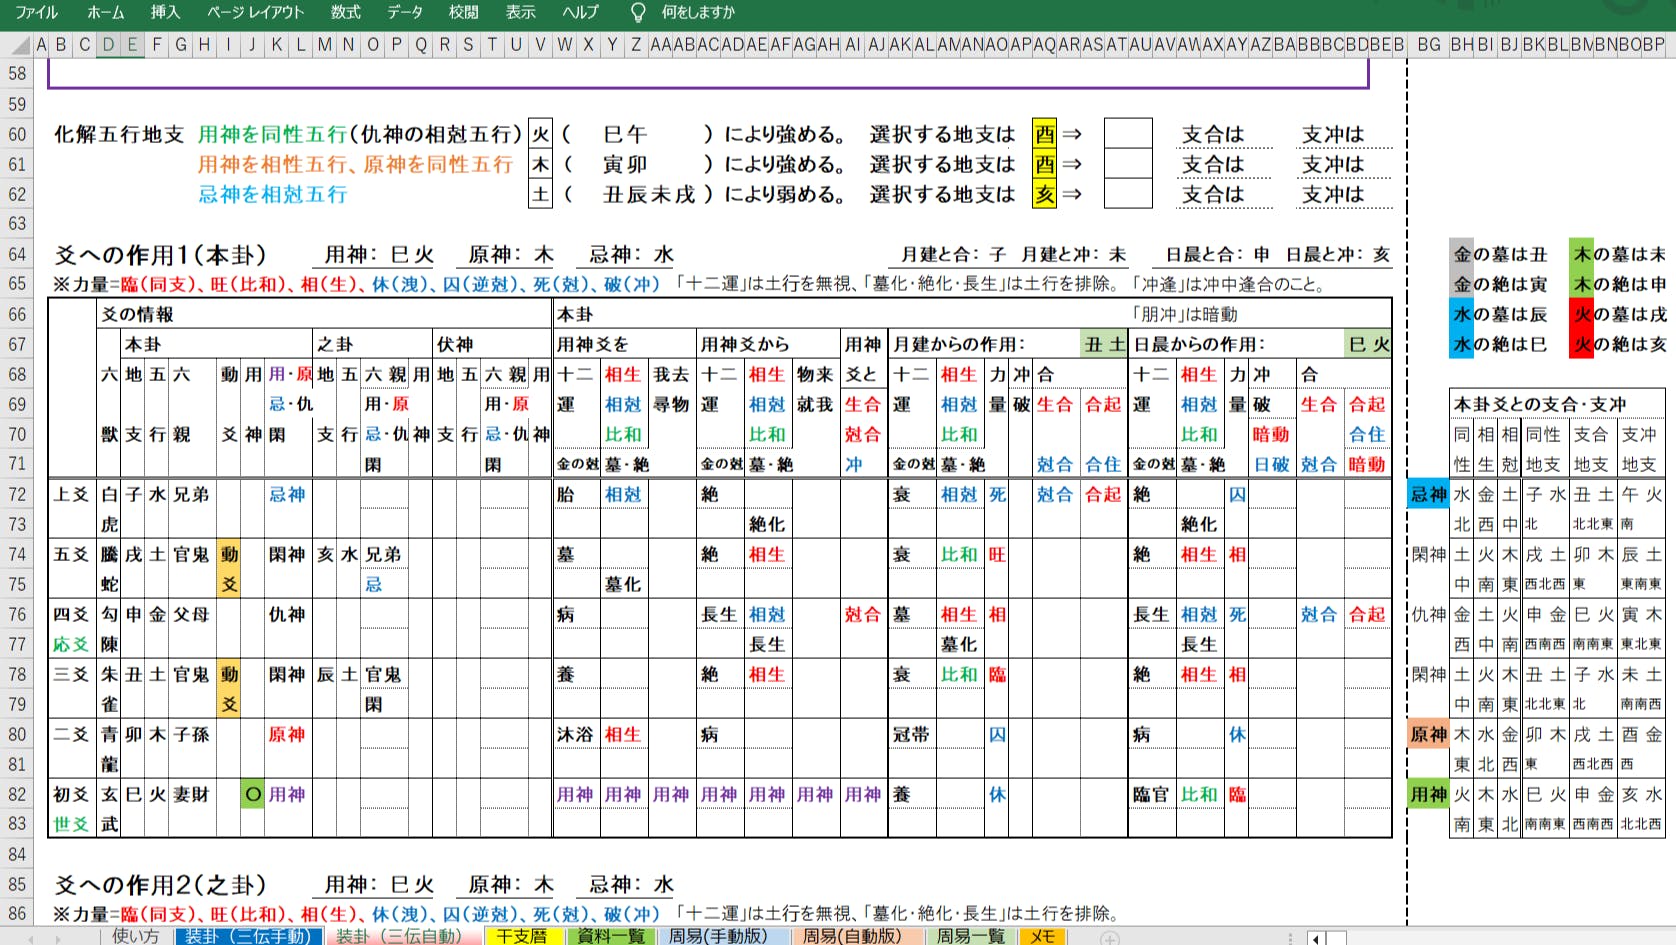Open the ファイル menu
Image resolution: width=1676 pixels, height=945 pixels.
36,12
